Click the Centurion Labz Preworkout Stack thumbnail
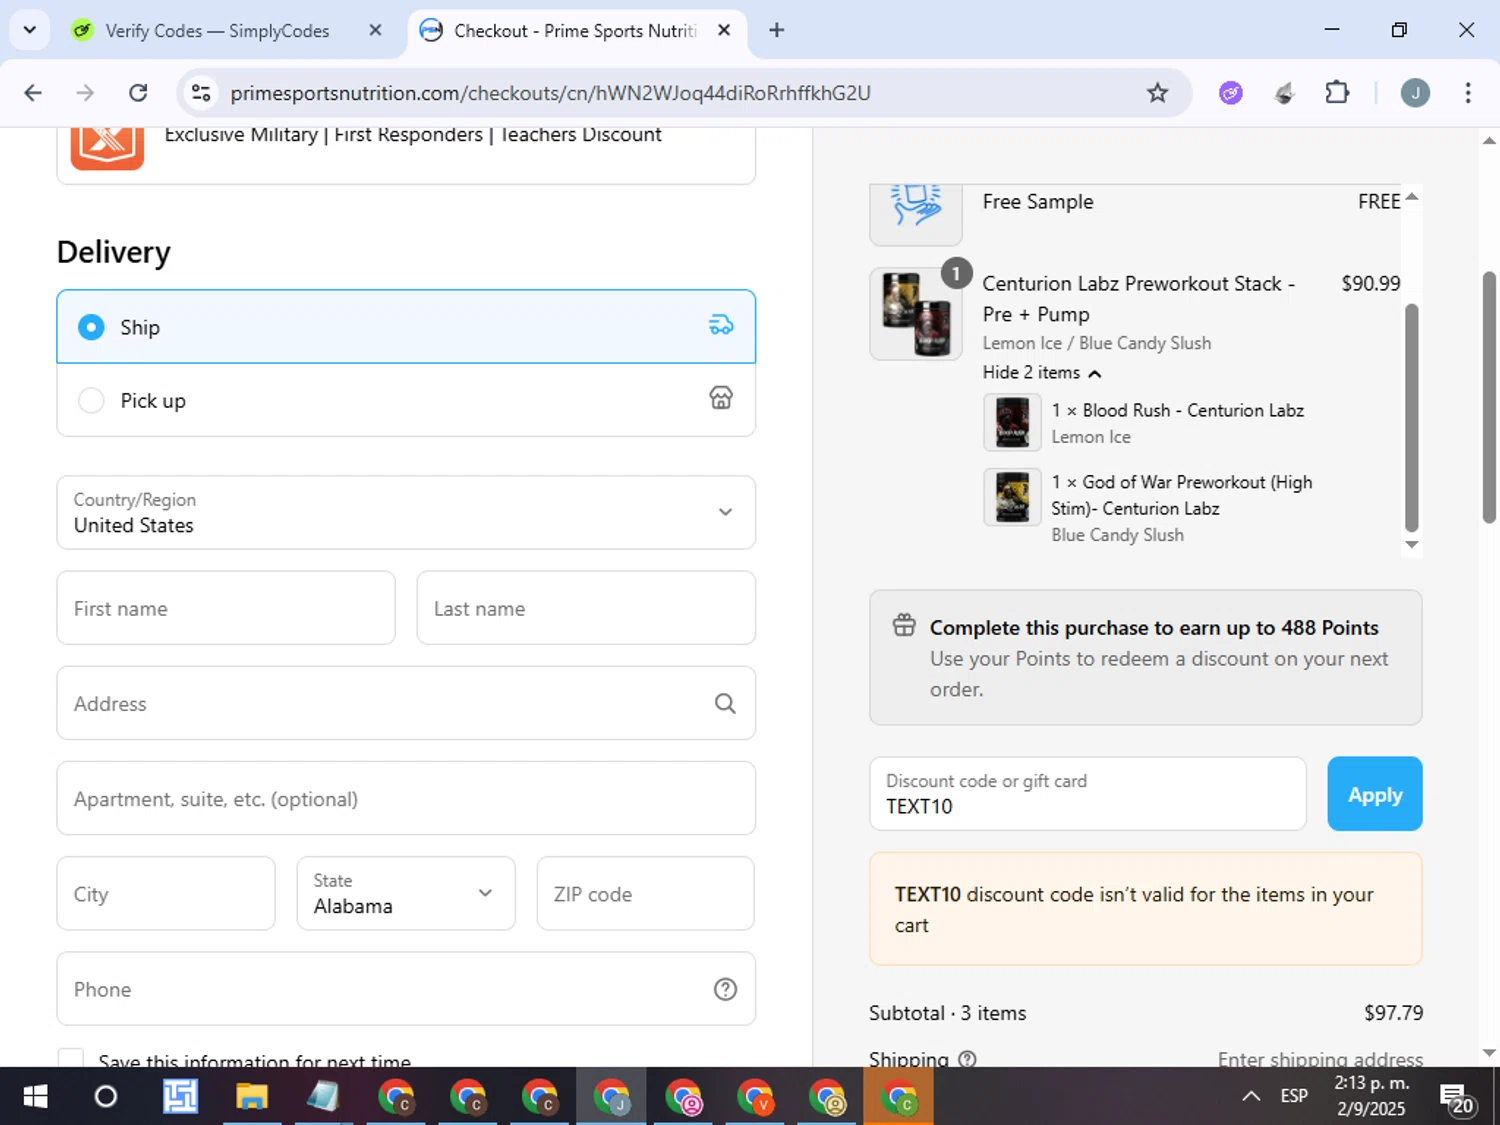The width and height of the screenshot is (1500, 1125). click(916, 314)
